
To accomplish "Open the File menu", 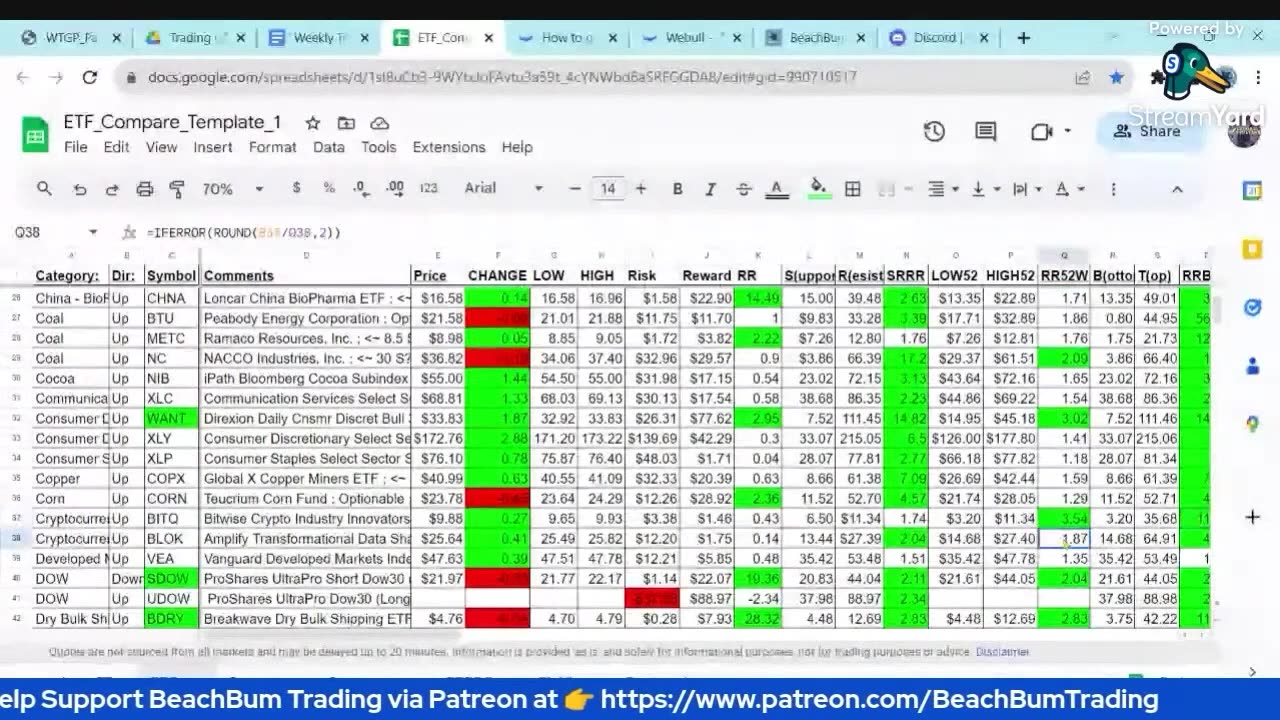I will tap(76, 147).
